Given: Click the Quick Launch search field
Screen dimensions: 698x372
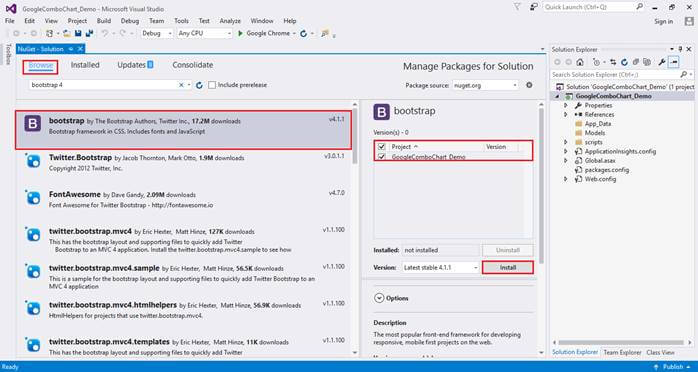Looking at the screenshot, I should coord(593,7).
